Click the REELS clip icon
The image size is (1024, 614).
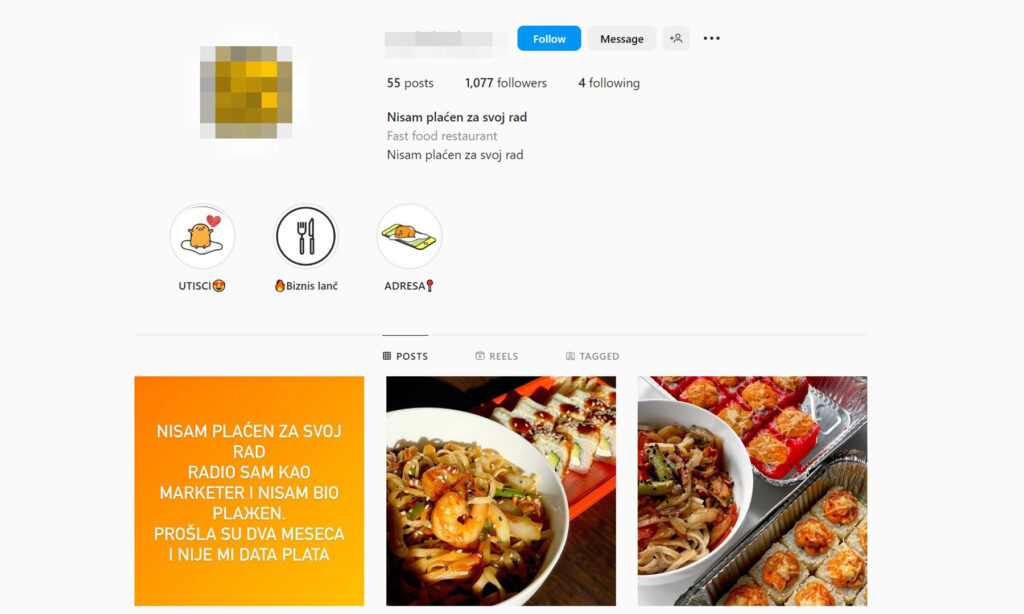coord(480,356)
